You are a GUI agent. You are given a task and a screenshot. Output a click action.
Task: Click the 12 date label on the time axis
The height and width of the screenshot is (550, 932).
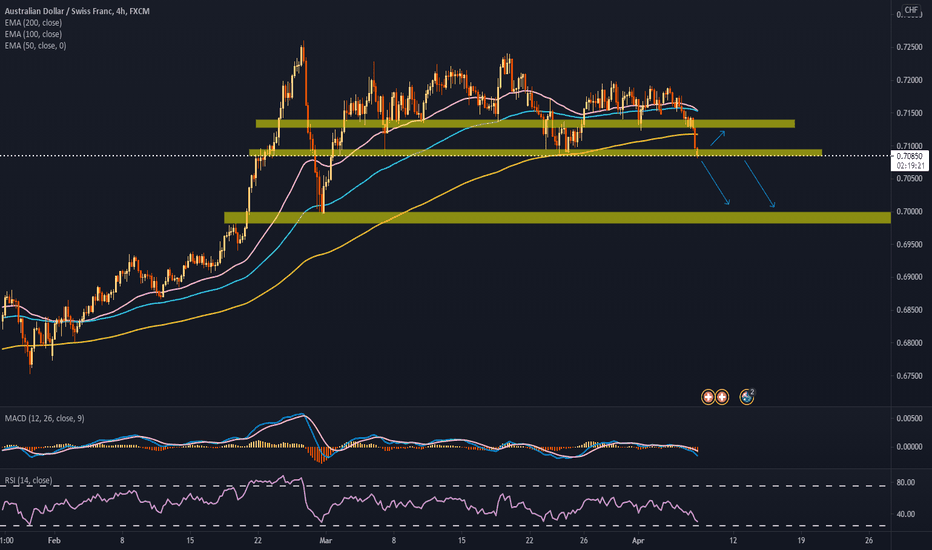pos(733,540)
